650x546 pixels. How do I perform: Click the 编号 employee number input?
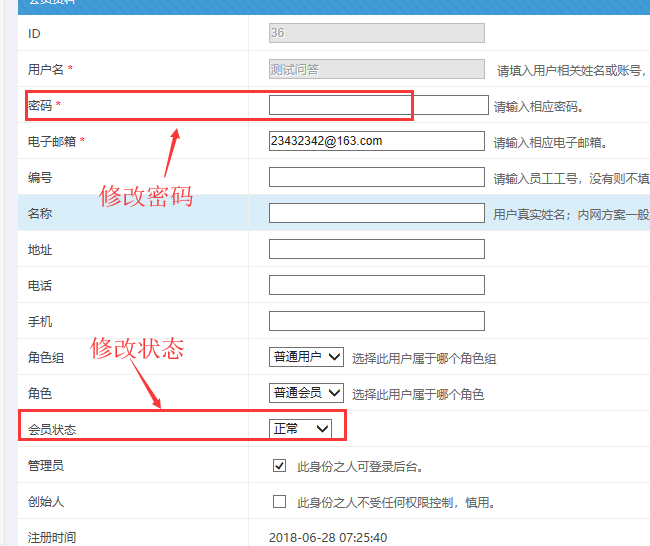(x=376, y=177)
